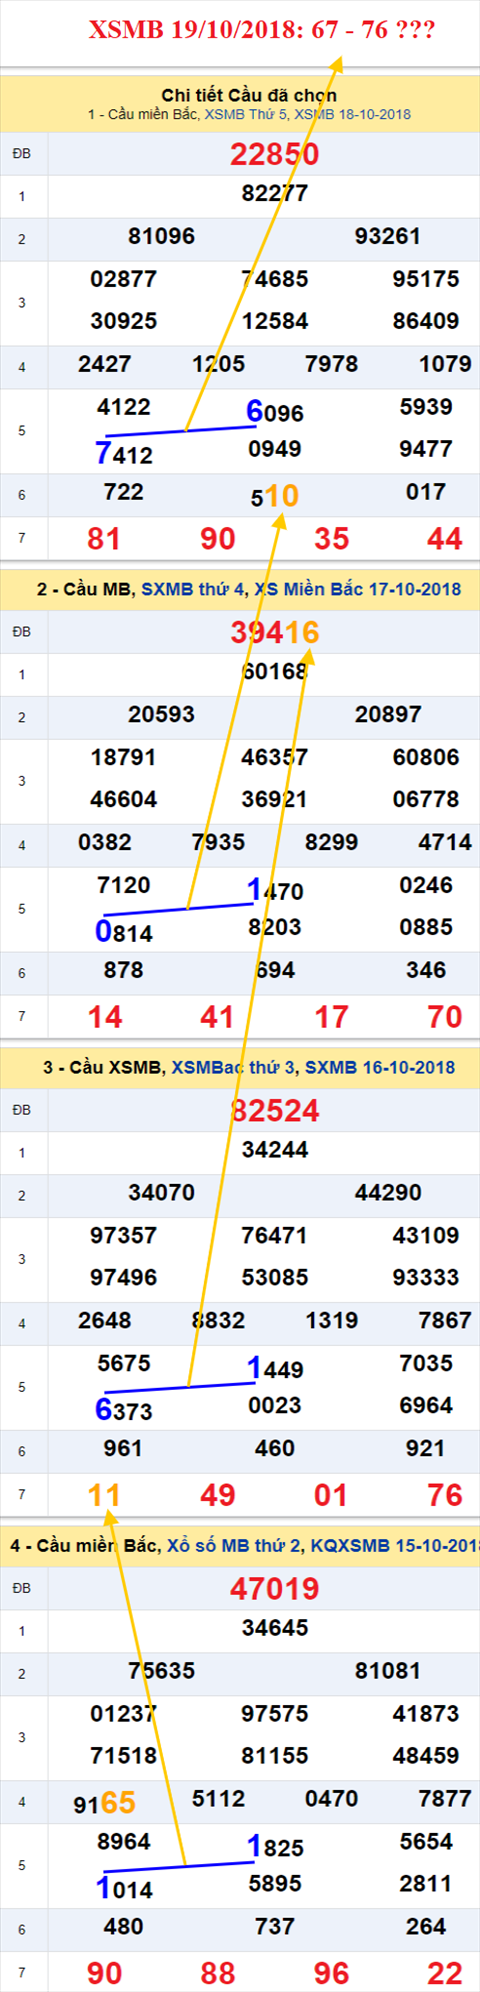480x1992 pixels.
Task: Click the number 81081
Action: [388, 1670]
